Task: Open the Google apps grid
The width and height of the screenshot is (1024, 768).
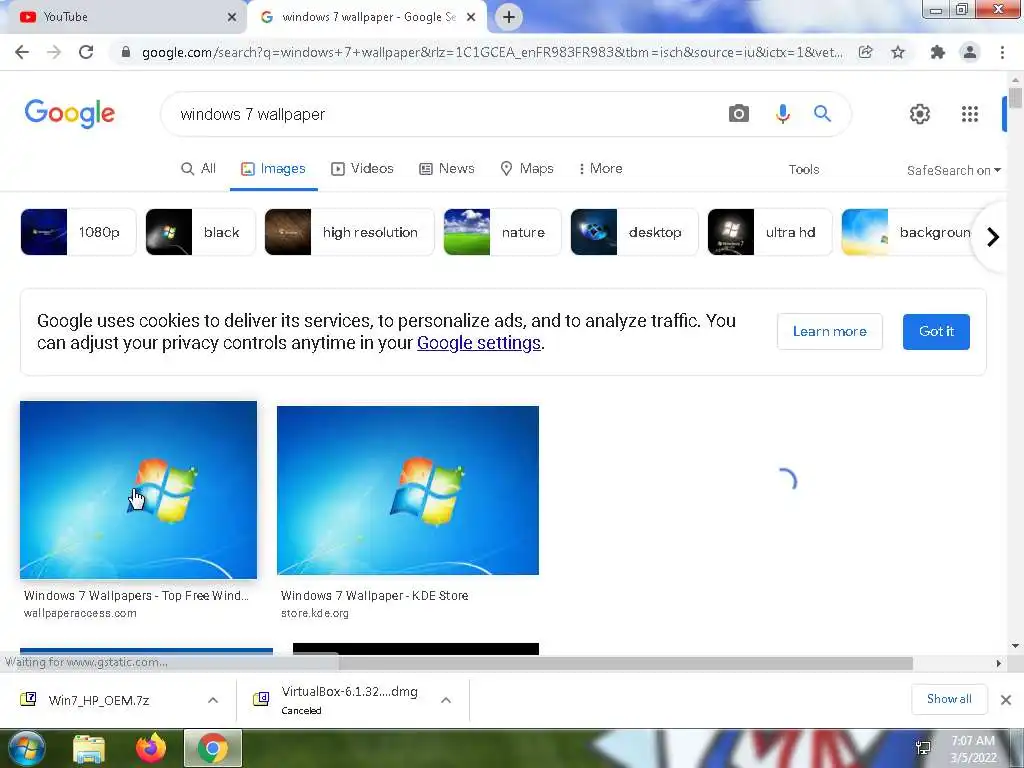Action: (x=970, y=114)
